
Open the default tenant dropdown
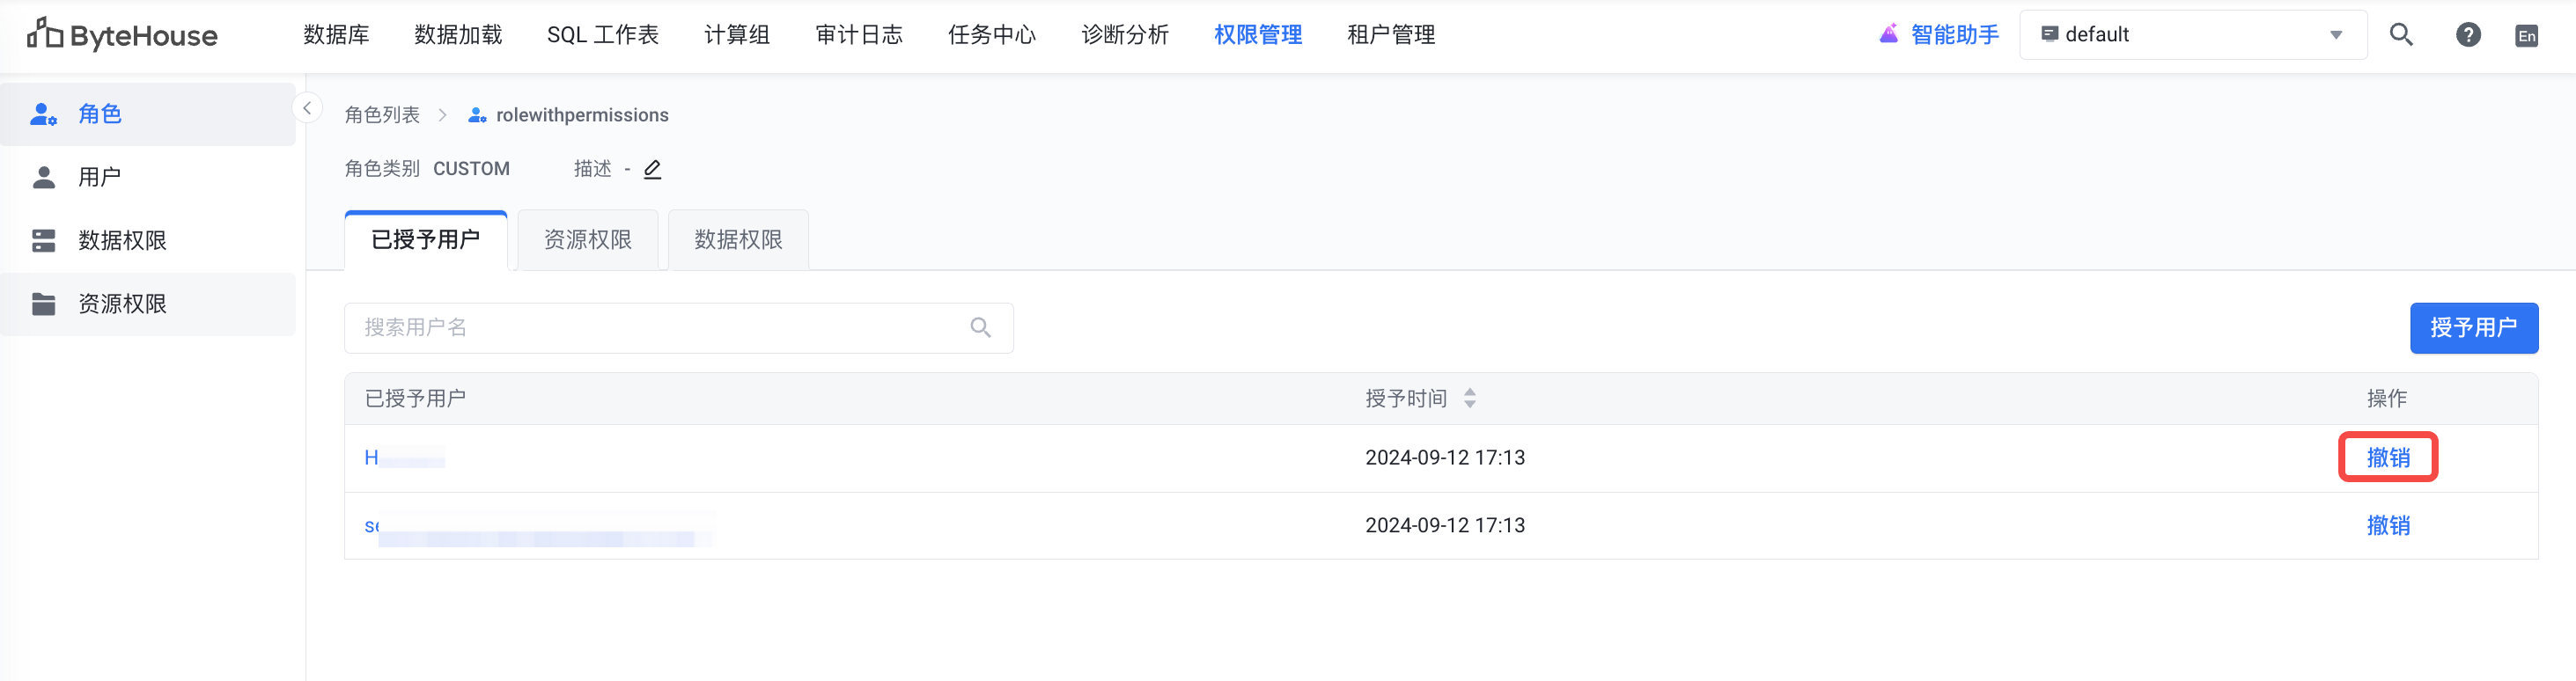click(x=2192, y=35)
